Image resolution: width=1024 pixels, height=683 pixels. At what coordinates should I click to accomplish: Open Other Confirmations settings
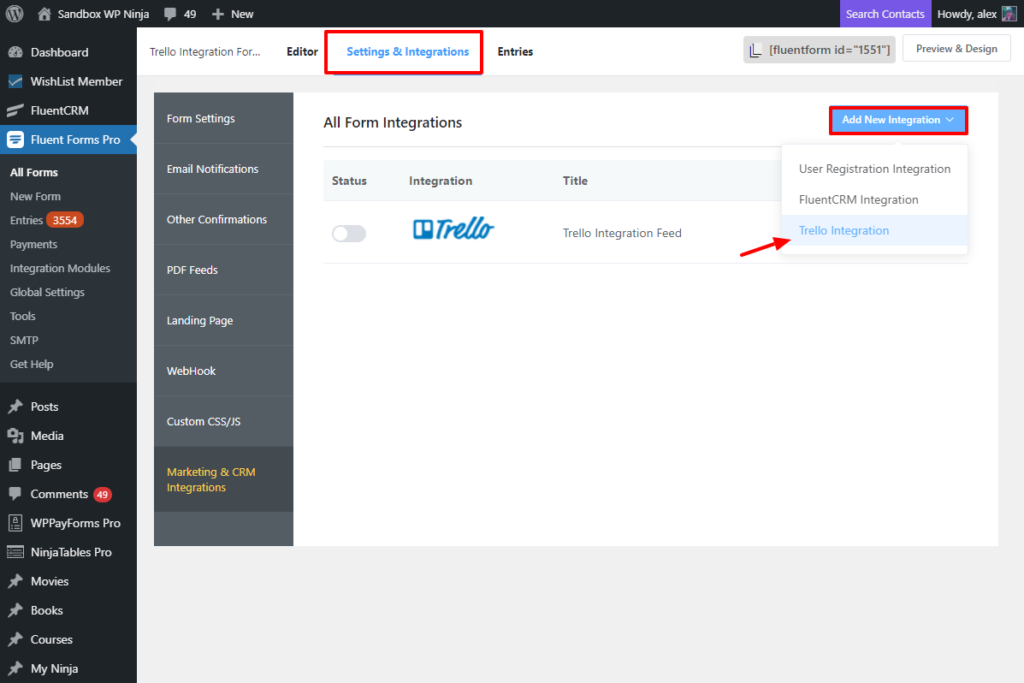[223, 219]
